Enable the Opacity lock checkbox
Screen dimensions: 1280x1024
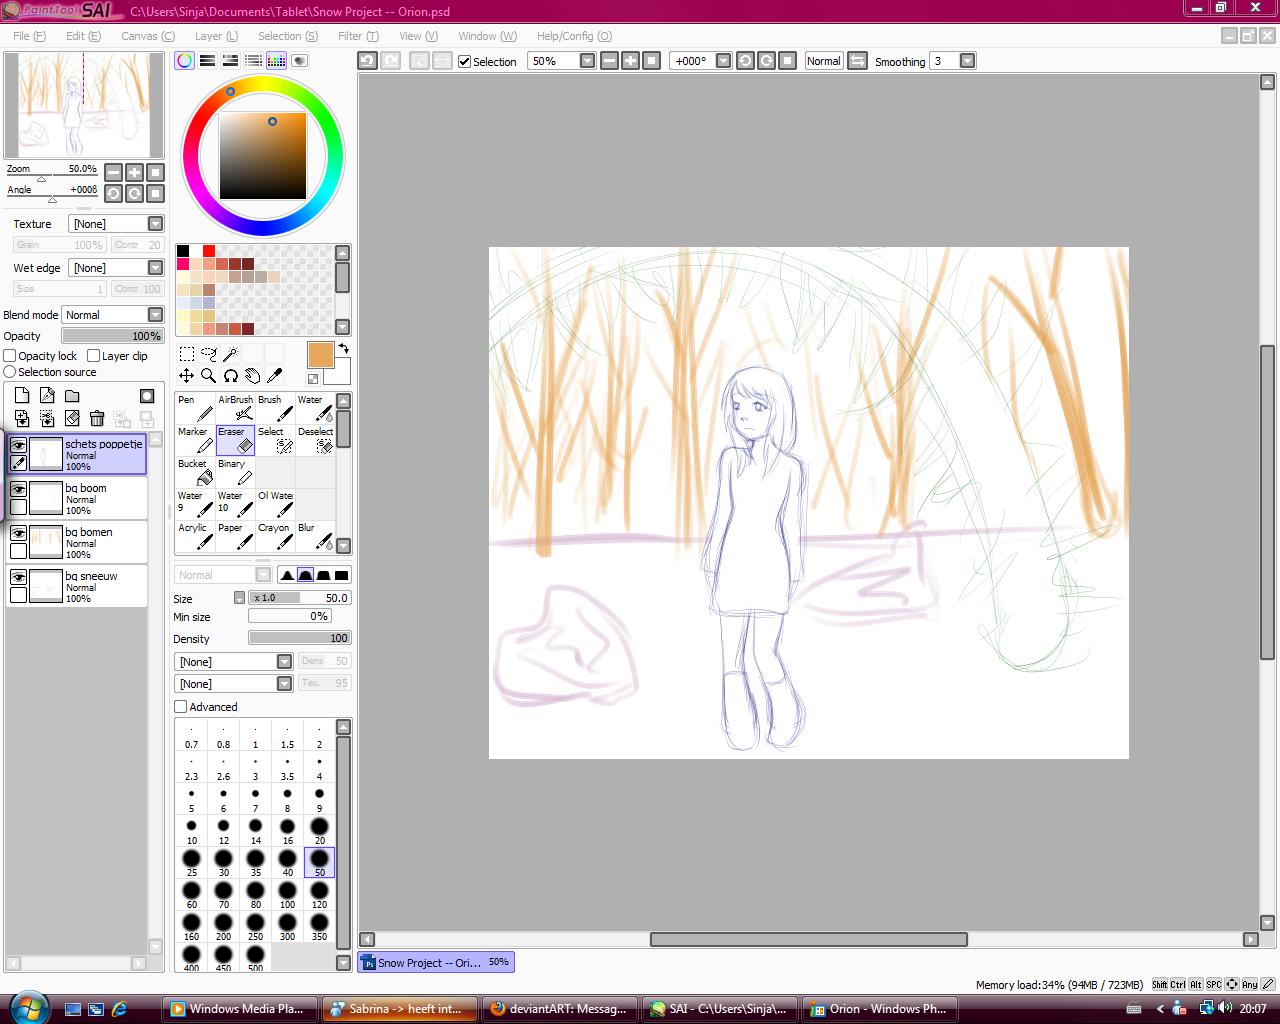(x=10, y=356)
